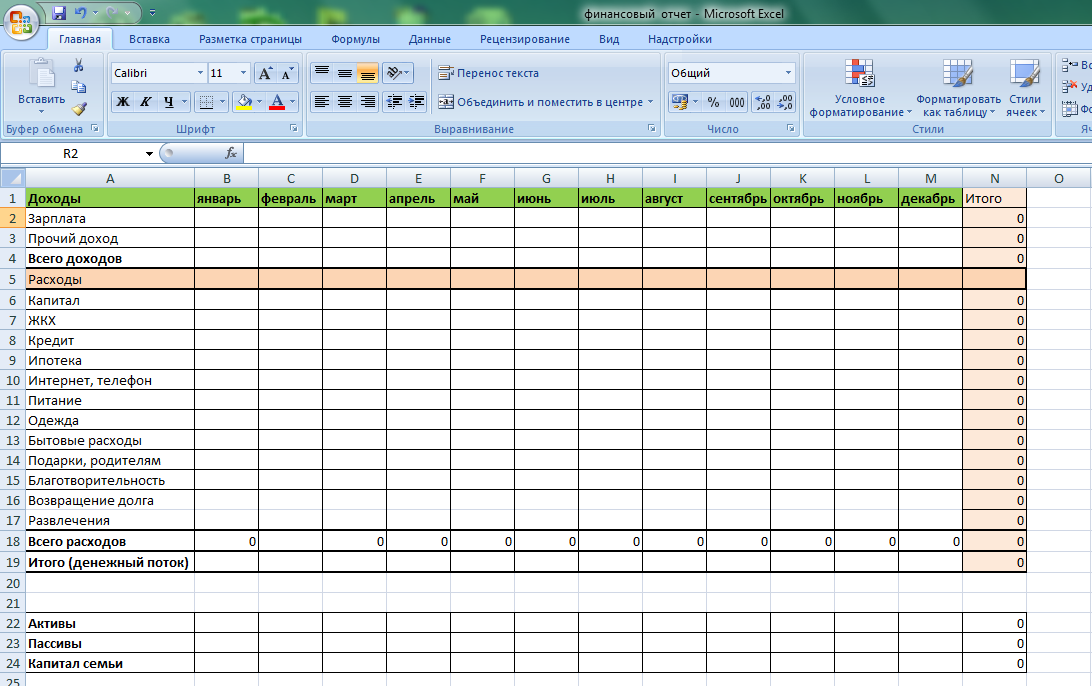The height and width of the screenshot is (686, 1092).
Task: Select all cells with corner button
Action: [13, 178]
